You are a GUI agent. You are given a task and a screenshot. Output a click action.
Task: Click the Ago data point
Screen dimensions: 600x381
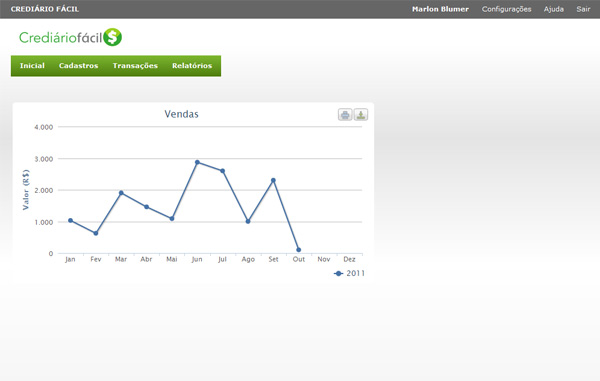pos(248,221)
